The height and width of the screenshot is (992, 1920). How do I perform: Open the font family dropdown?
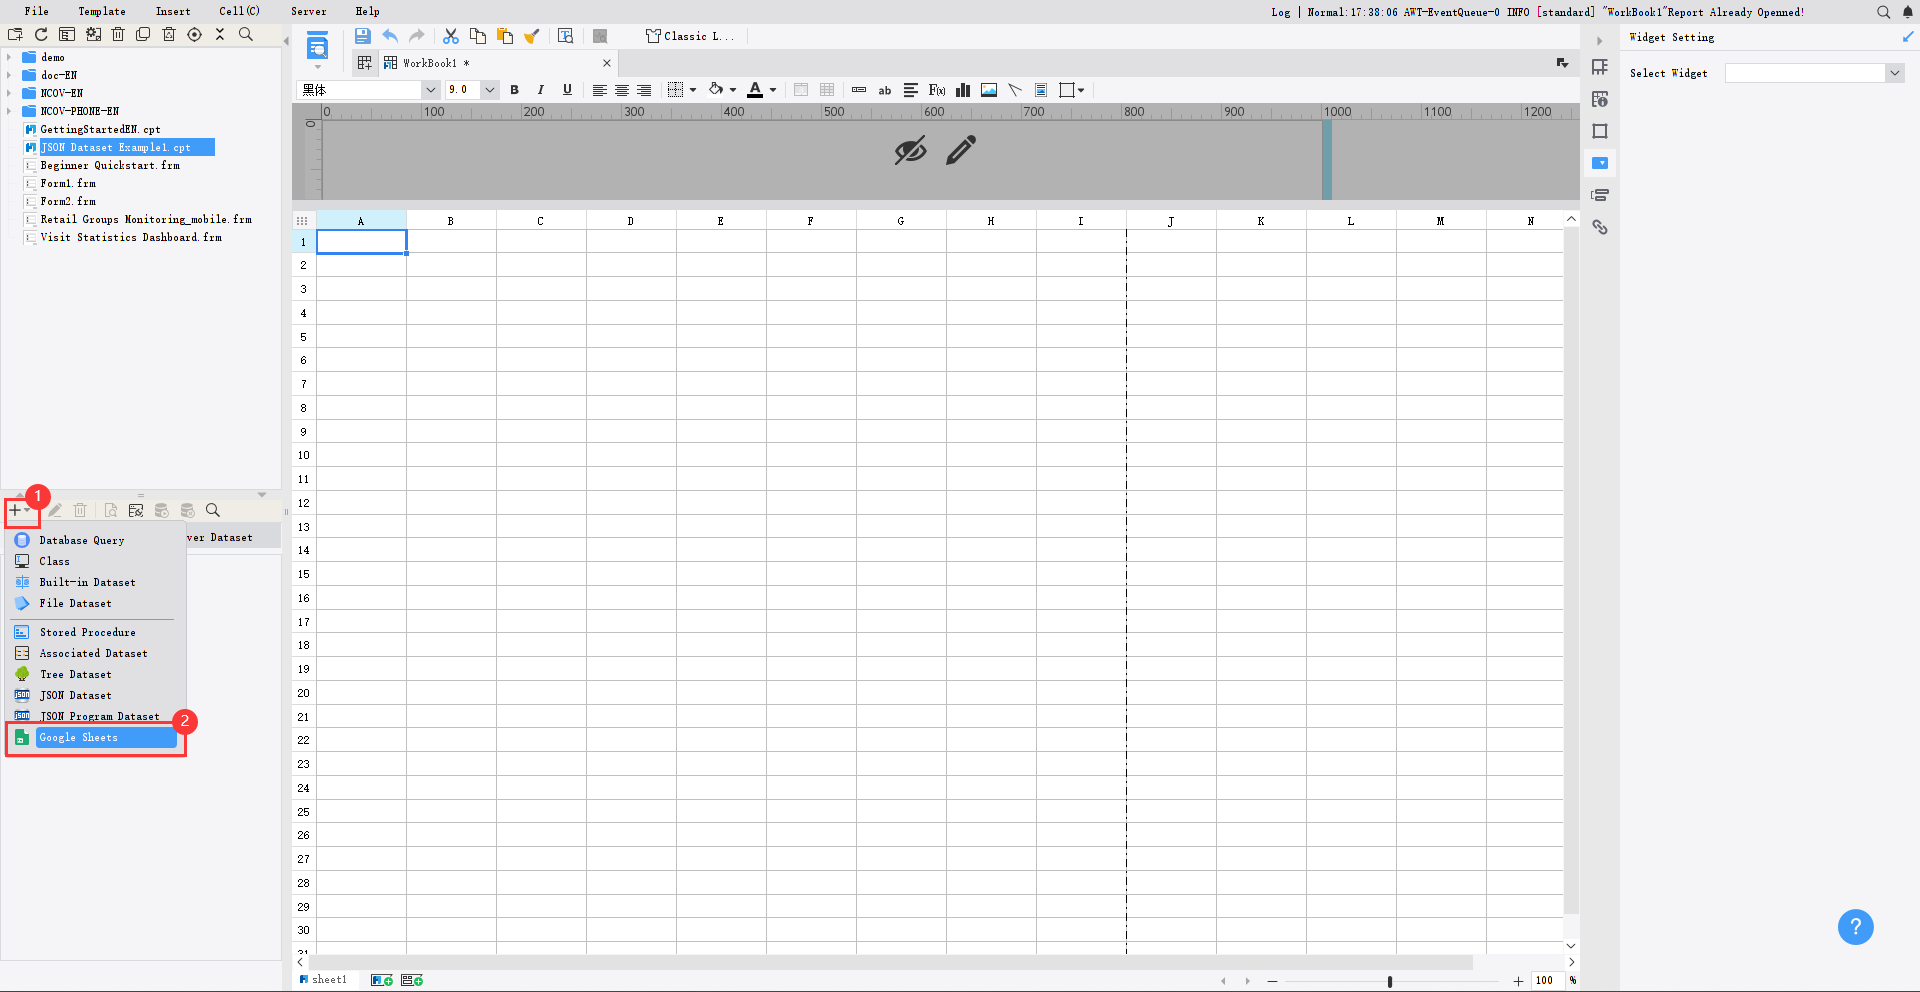click(x=430, y=90)
